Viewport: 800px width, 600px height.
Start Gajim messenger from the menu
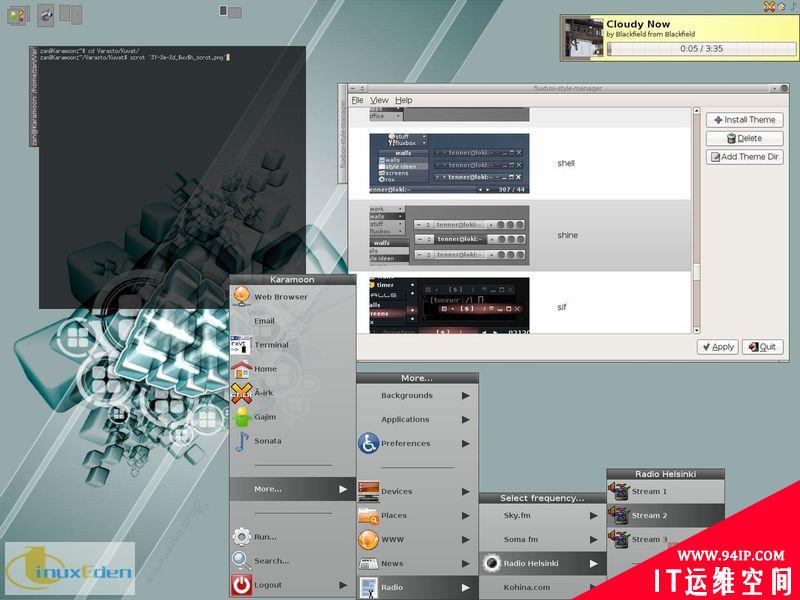292,417
